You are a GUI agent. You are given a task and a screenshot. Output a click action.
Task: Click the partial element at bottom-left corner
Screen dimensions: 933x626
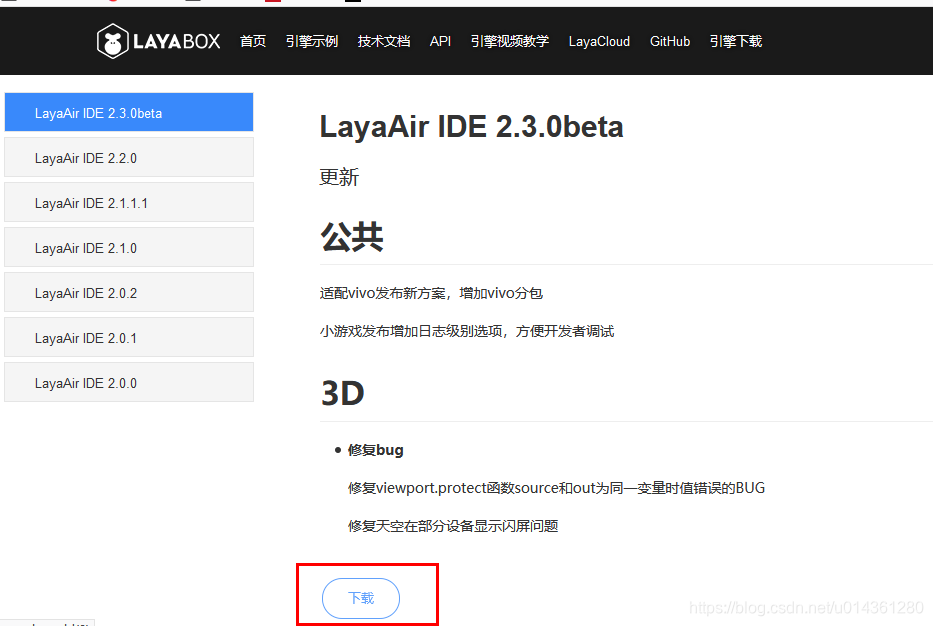click(x=47, y=621)
